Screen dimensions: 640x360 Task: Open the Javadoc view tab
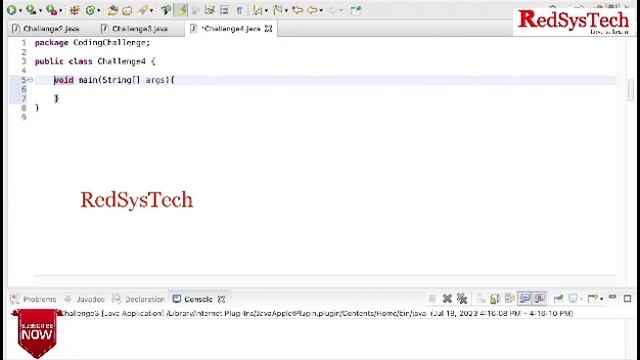(x=85, y=299)
